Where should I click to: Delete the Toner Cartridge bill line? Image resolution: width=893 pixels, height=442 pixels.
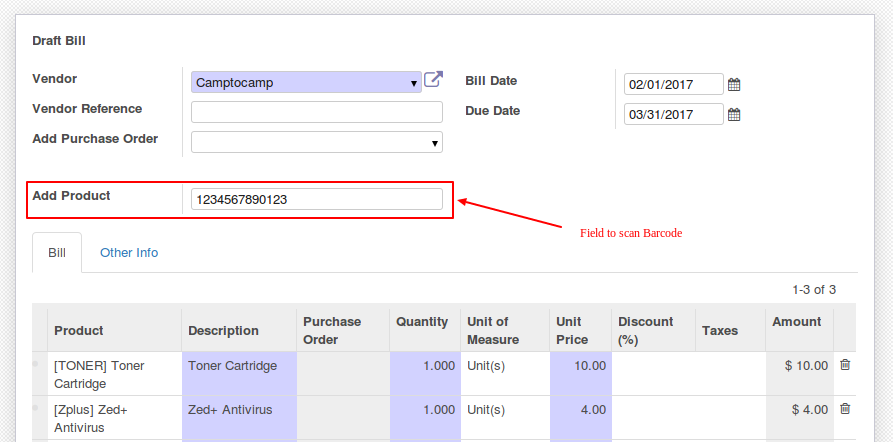pyautogui.click(x=845, y=365)
